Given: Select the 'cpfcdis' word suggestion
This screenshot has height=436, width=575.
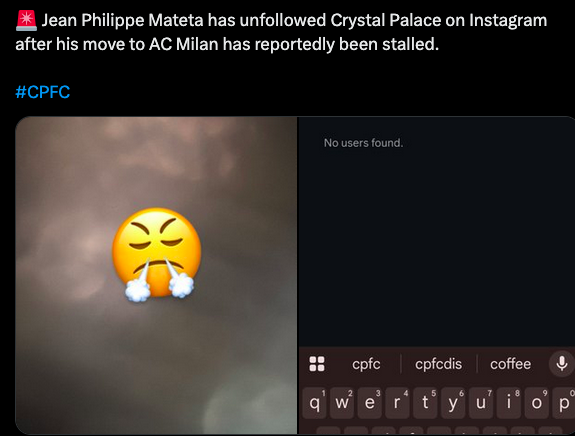Looking at the screenshot, I should click(x=438, y=364).
